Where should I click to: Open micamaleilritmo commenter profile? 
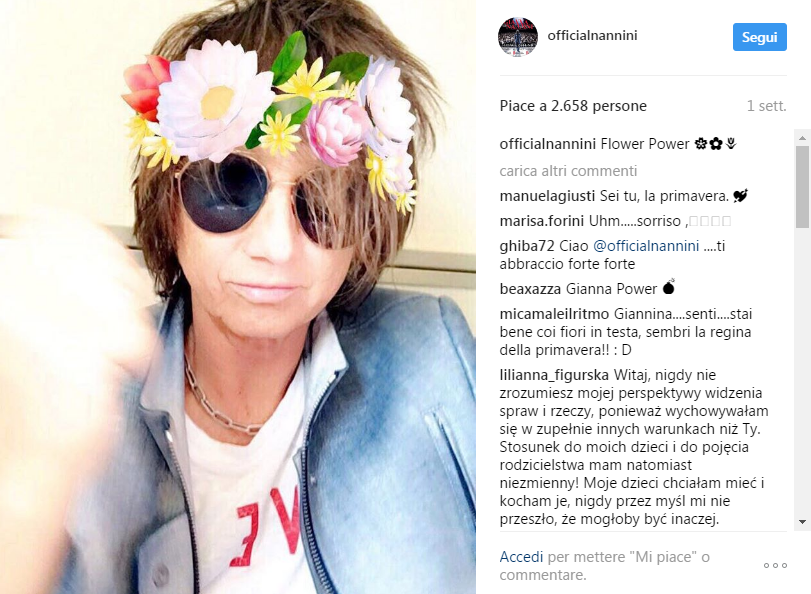(554, 314)
